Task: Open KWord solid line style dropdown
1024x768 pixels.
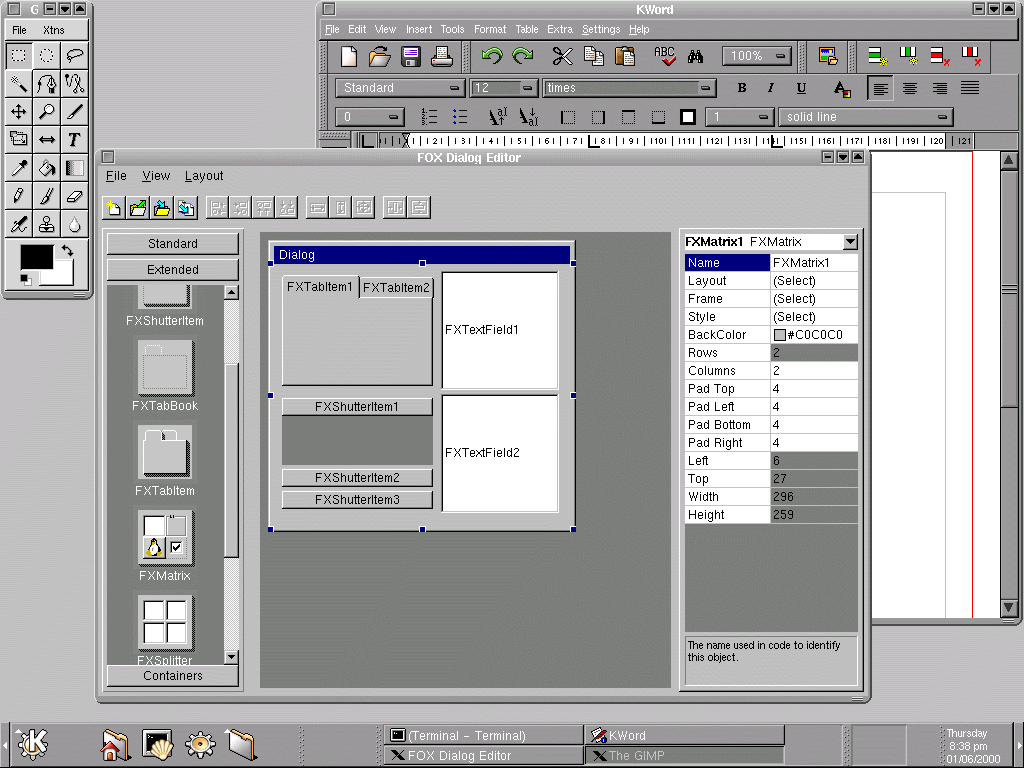Action: [x=865, y=117]
